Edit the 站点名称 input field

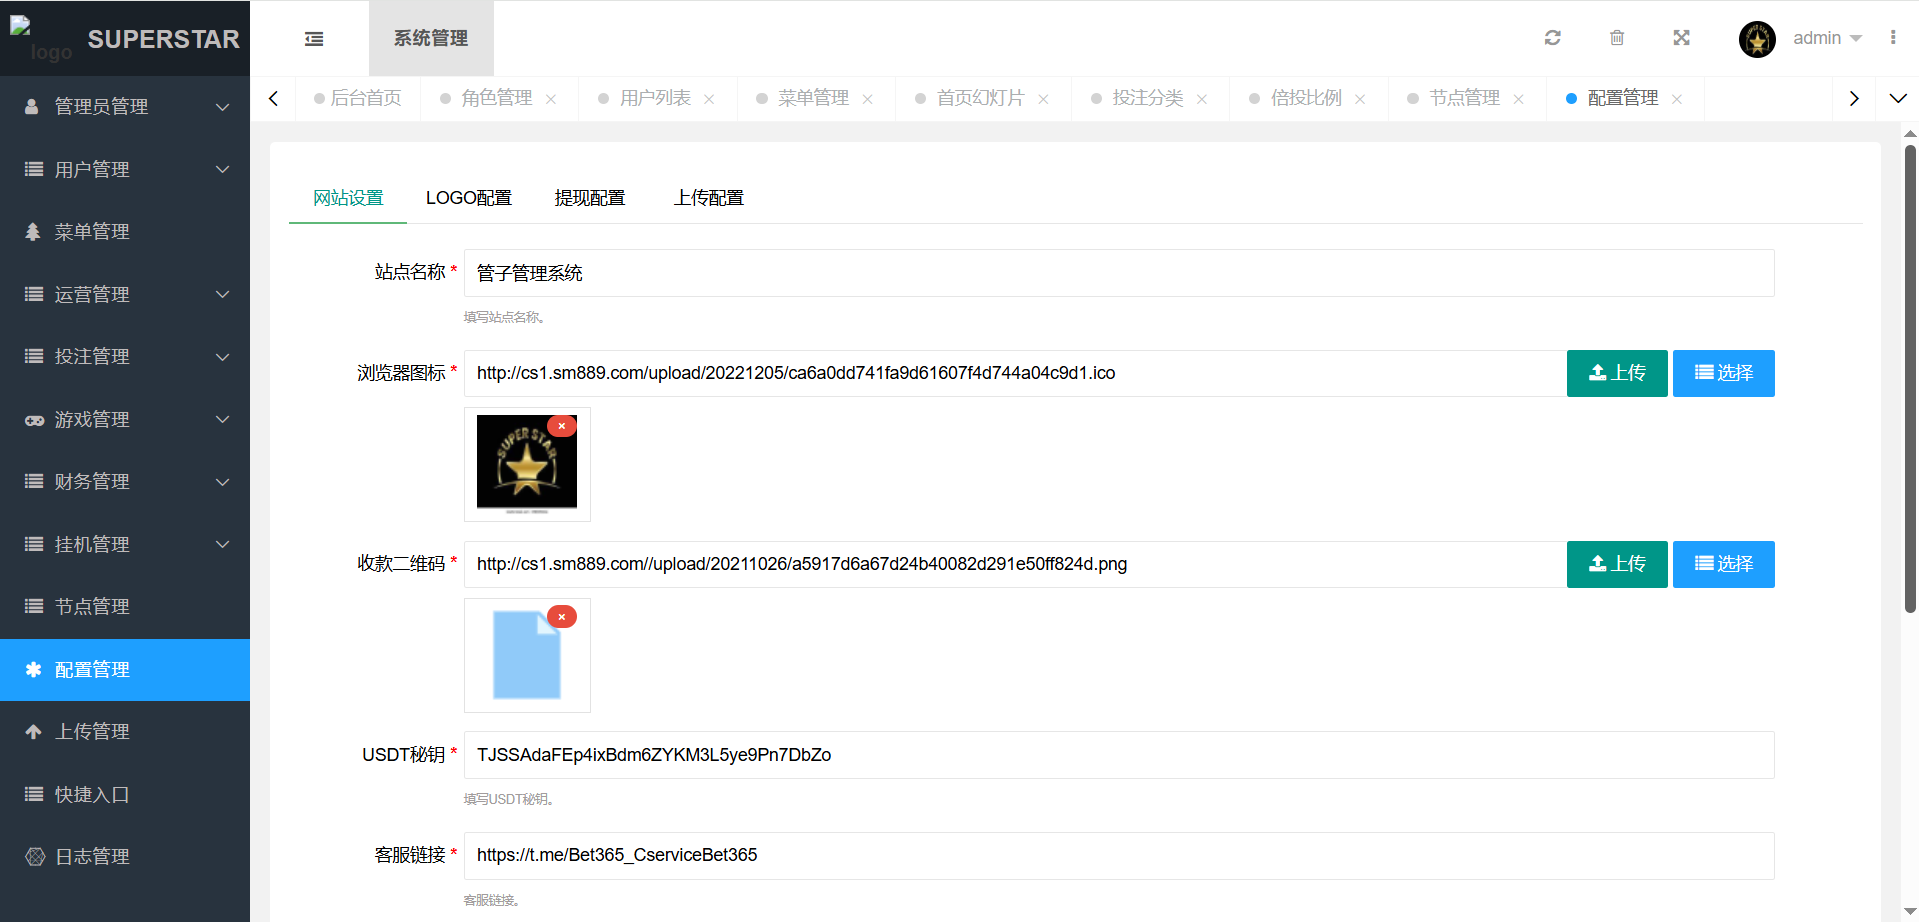point(1119,273)
